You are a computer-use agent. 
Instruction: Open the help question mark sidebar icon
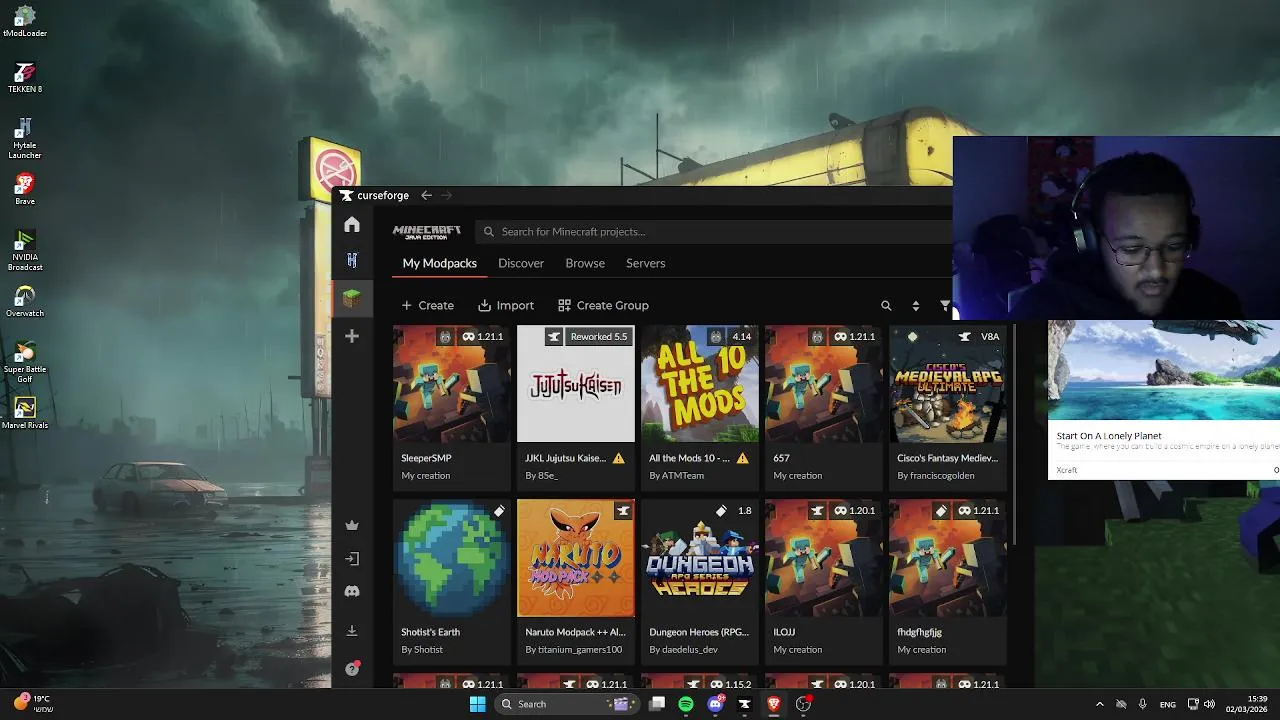352,669
